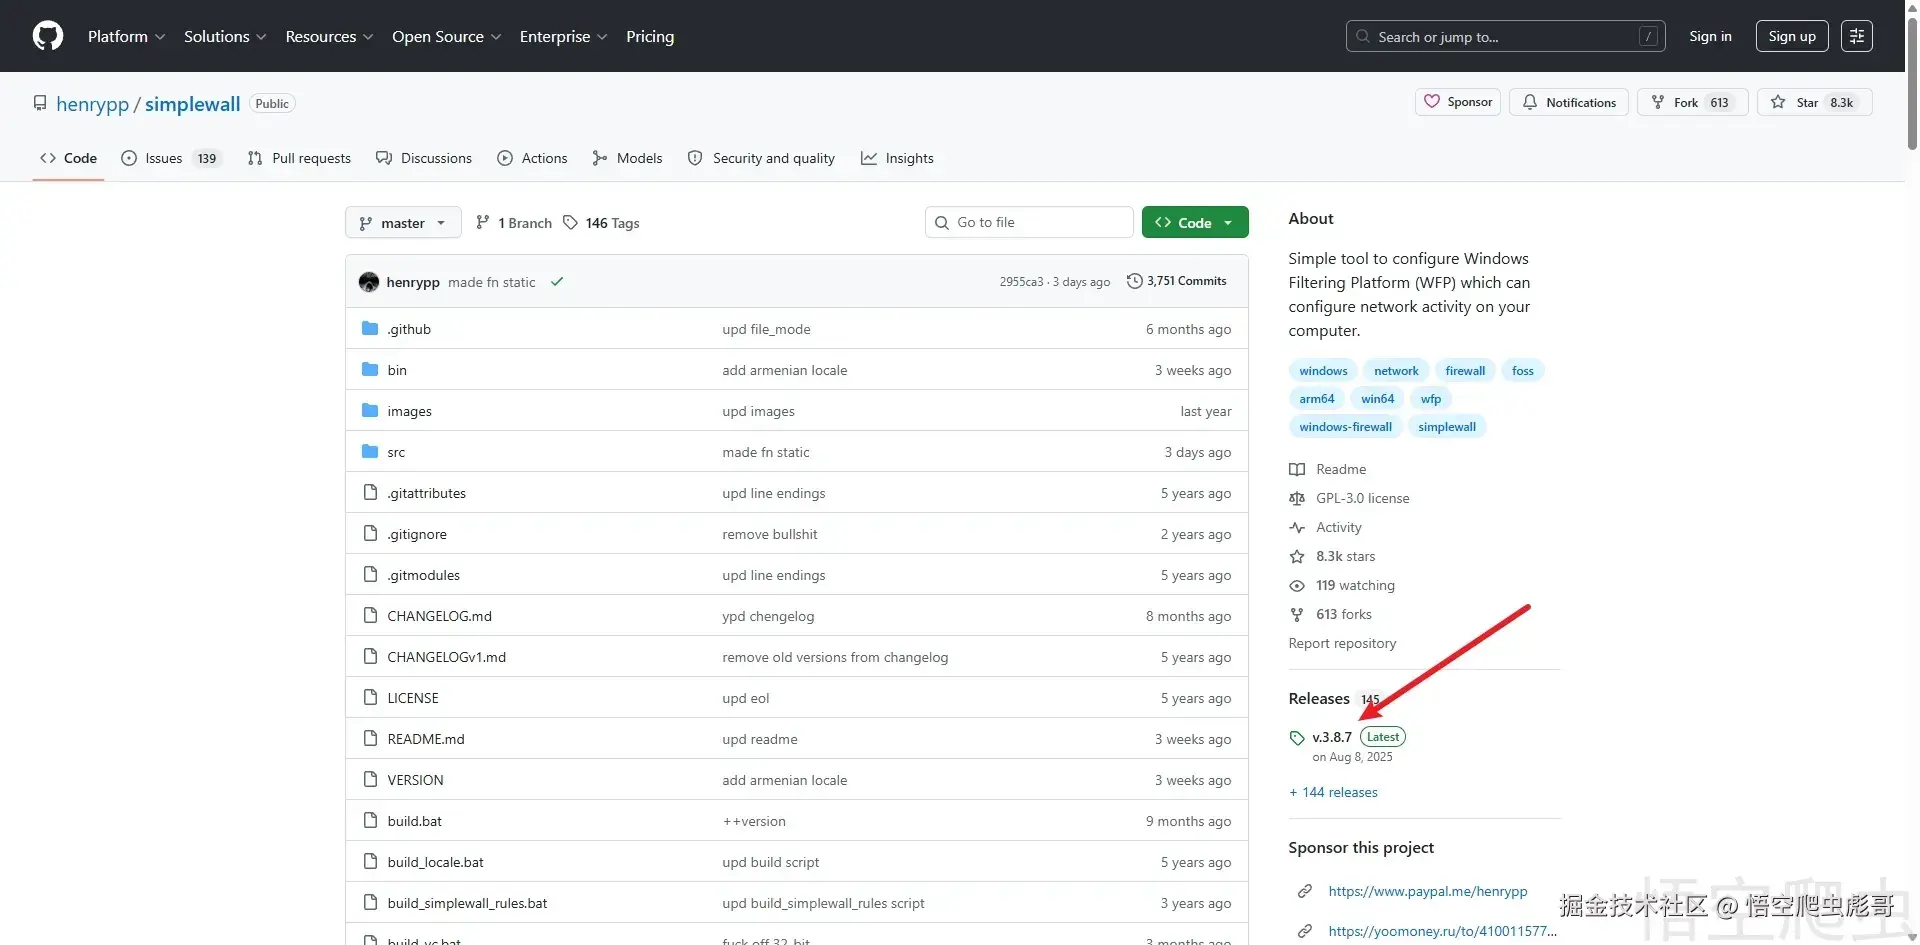Click the Go to file search box
This screenshot has height=945, width=1920.
(1029, 222)
